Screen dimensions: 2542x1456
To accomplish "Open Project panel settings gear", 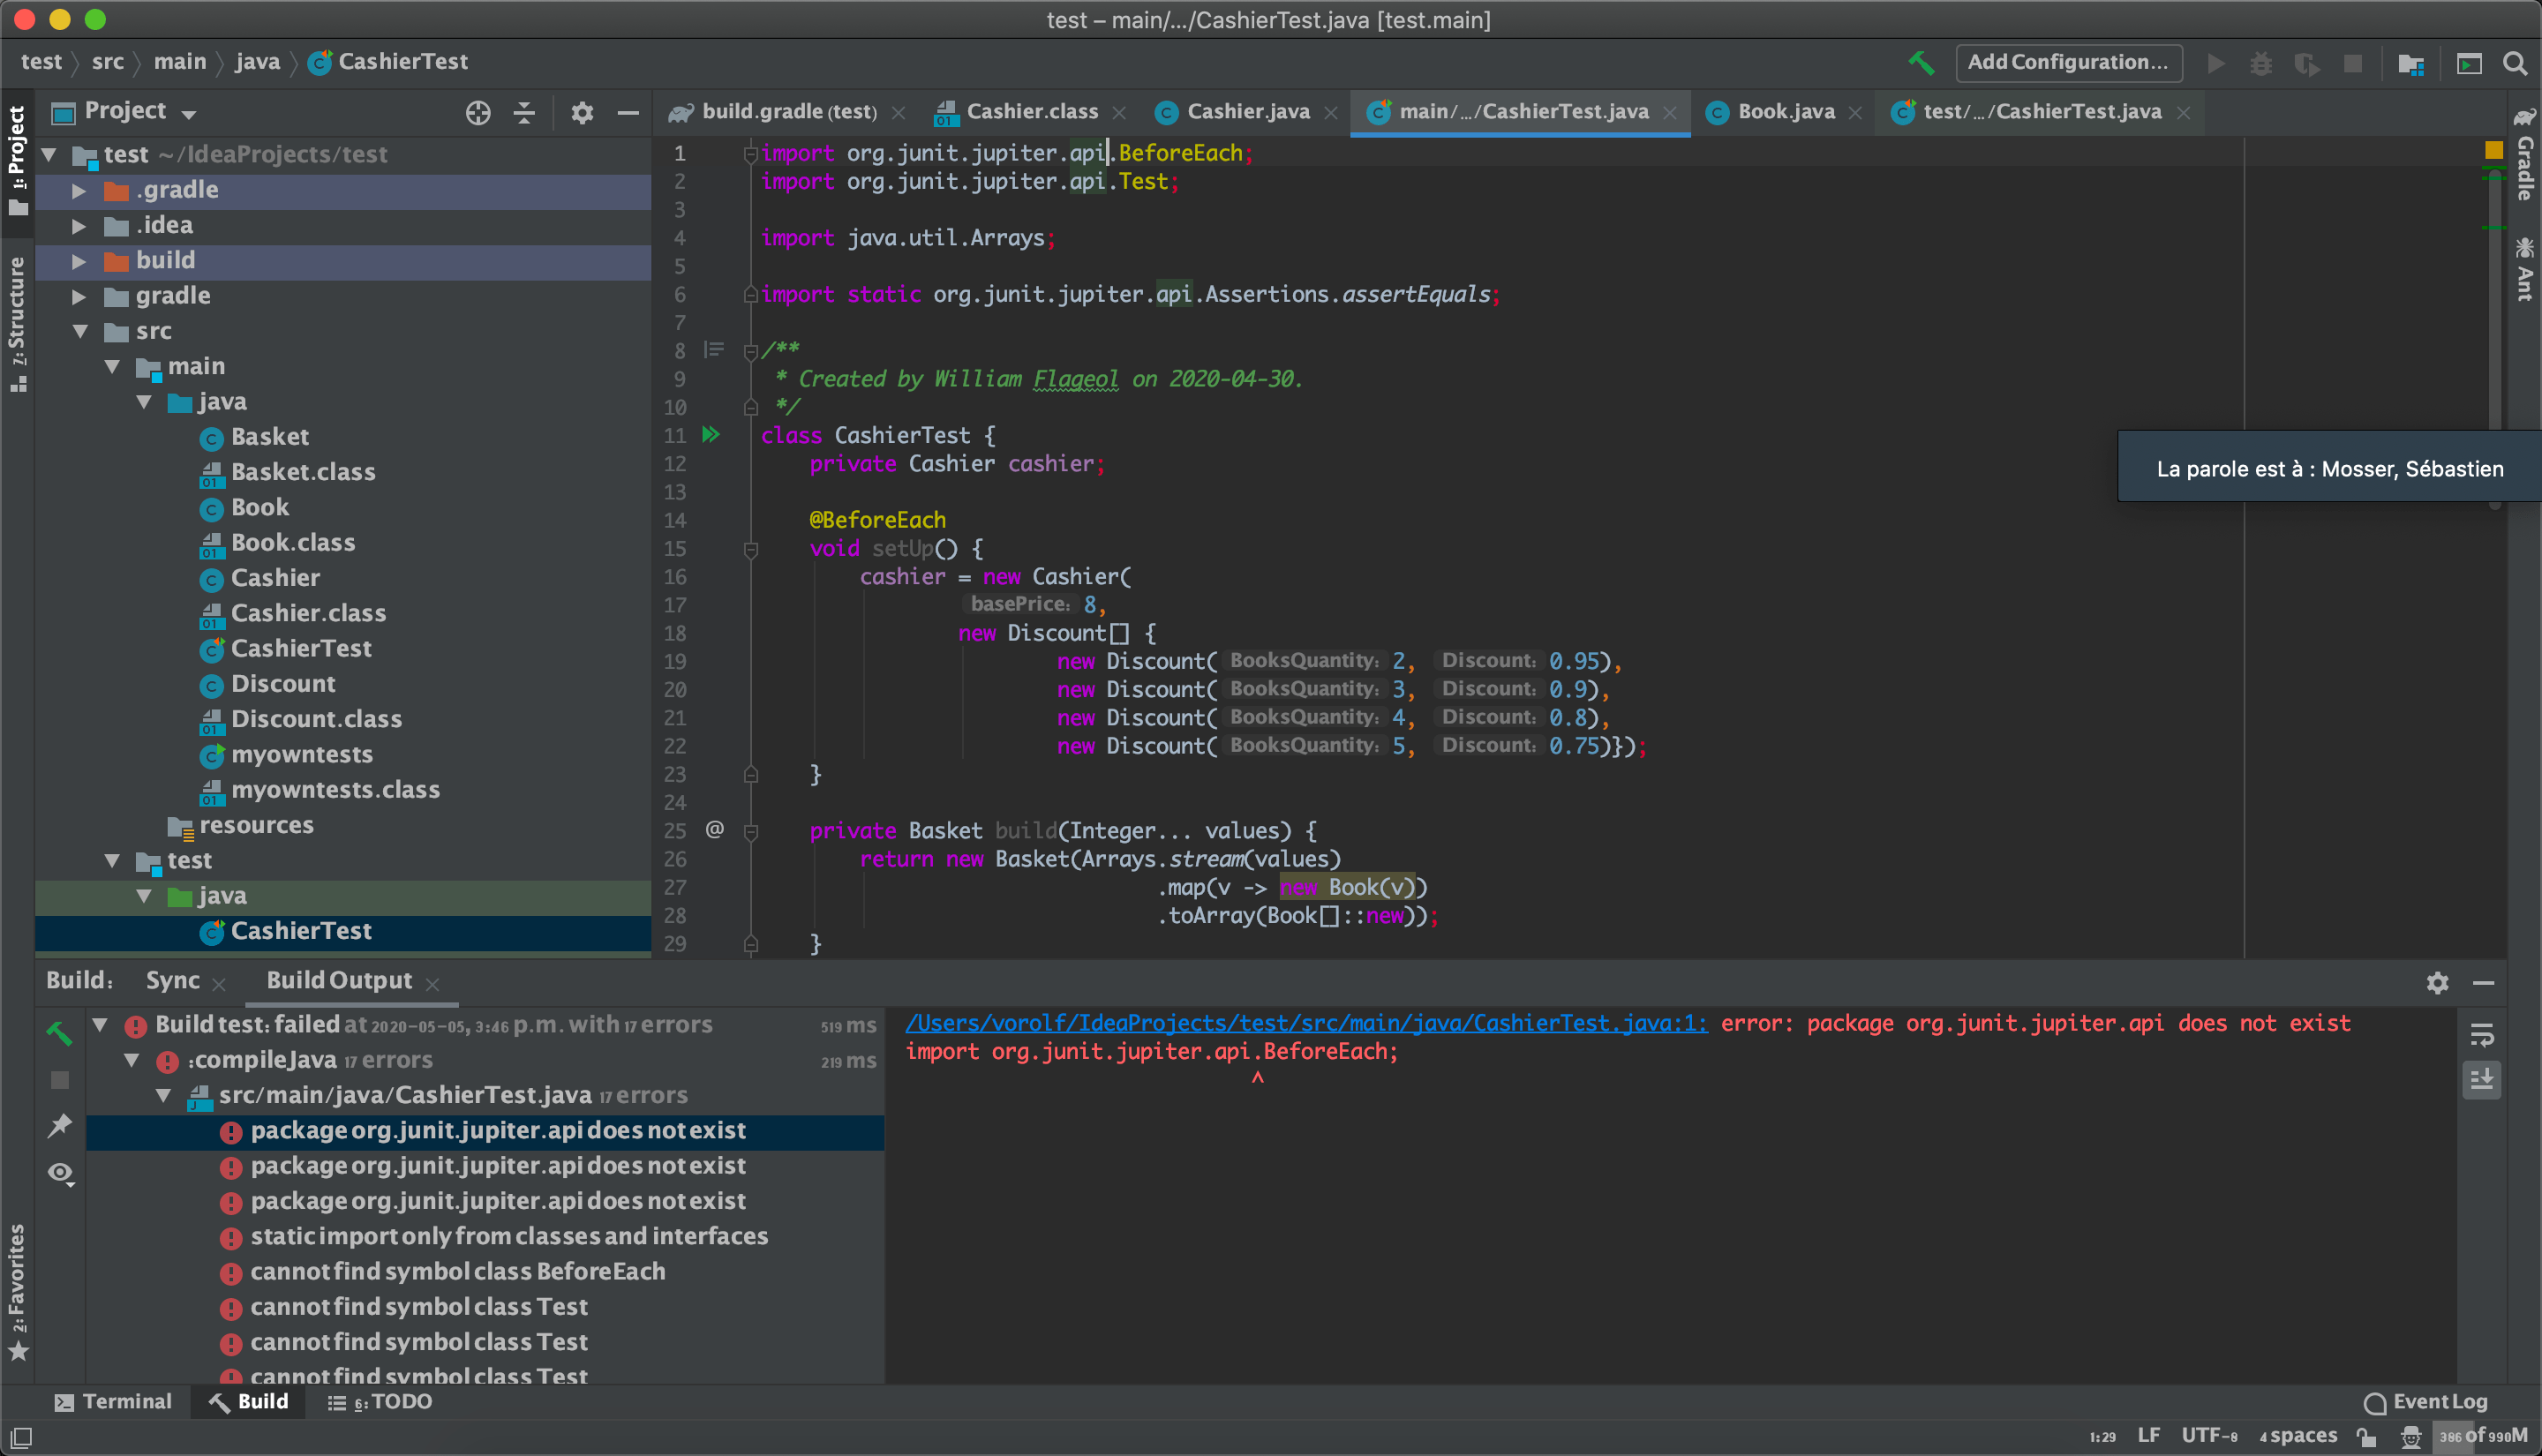I will coord(582,113).
